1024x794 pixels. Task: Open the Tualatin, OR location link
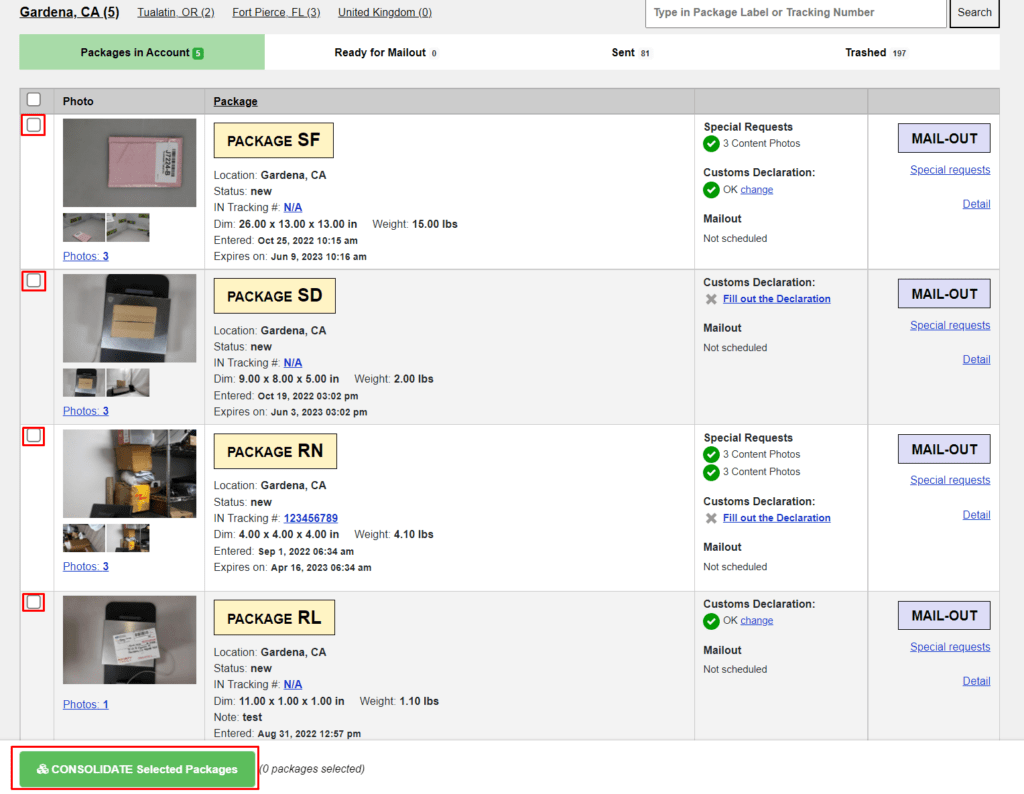(x=175, y=12)
